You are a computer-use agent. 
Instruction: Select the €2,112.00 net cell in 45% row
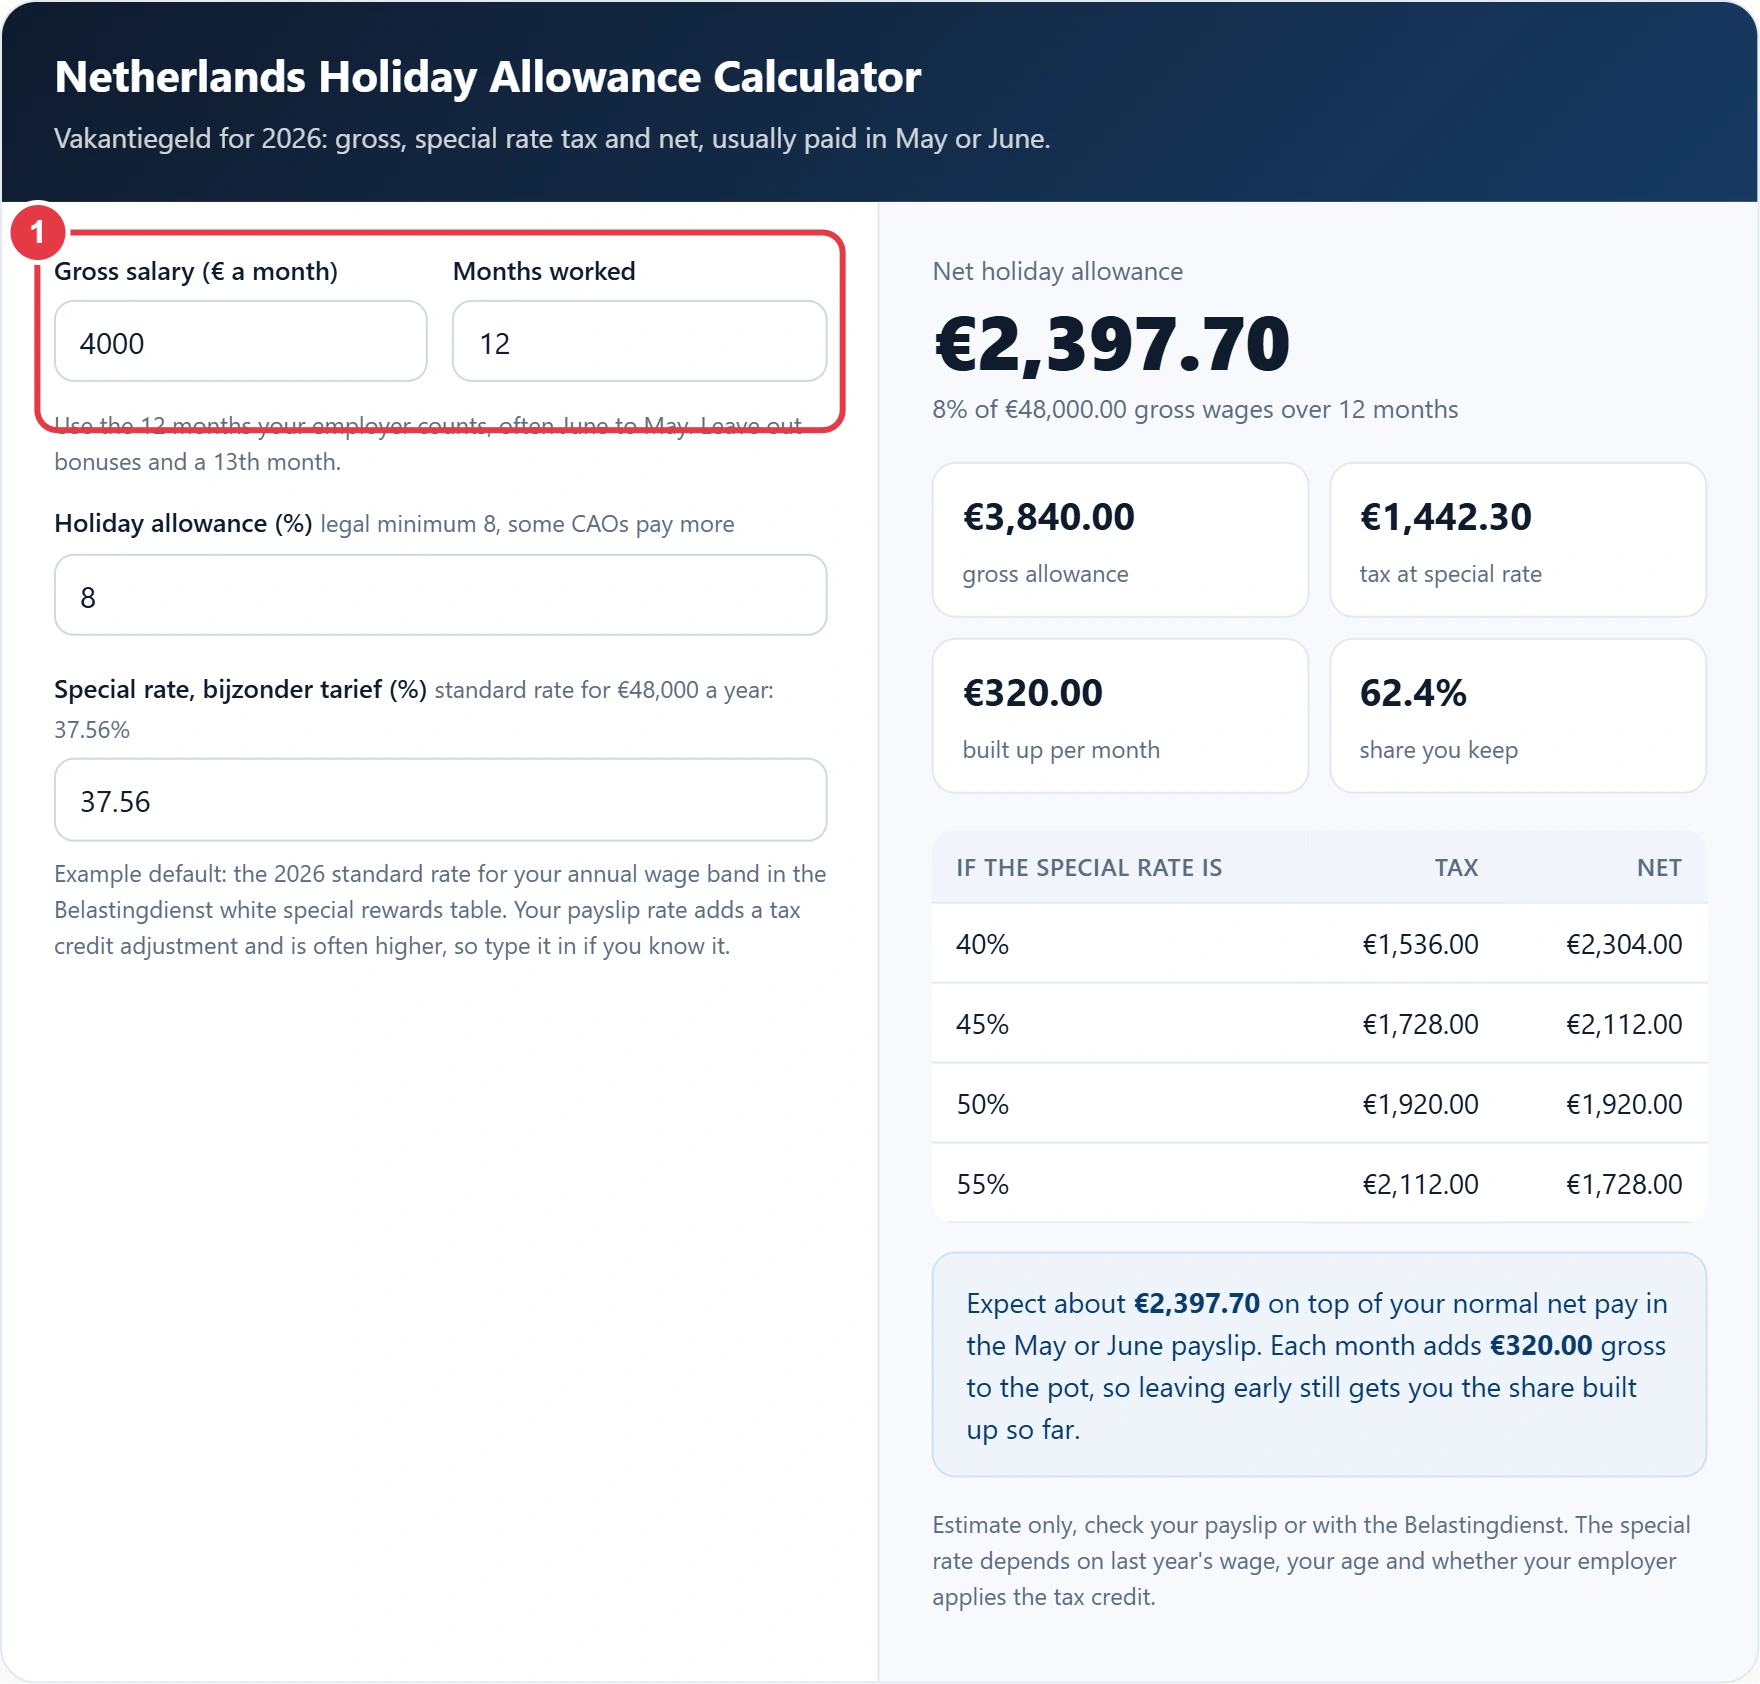coord(1624,1024)
